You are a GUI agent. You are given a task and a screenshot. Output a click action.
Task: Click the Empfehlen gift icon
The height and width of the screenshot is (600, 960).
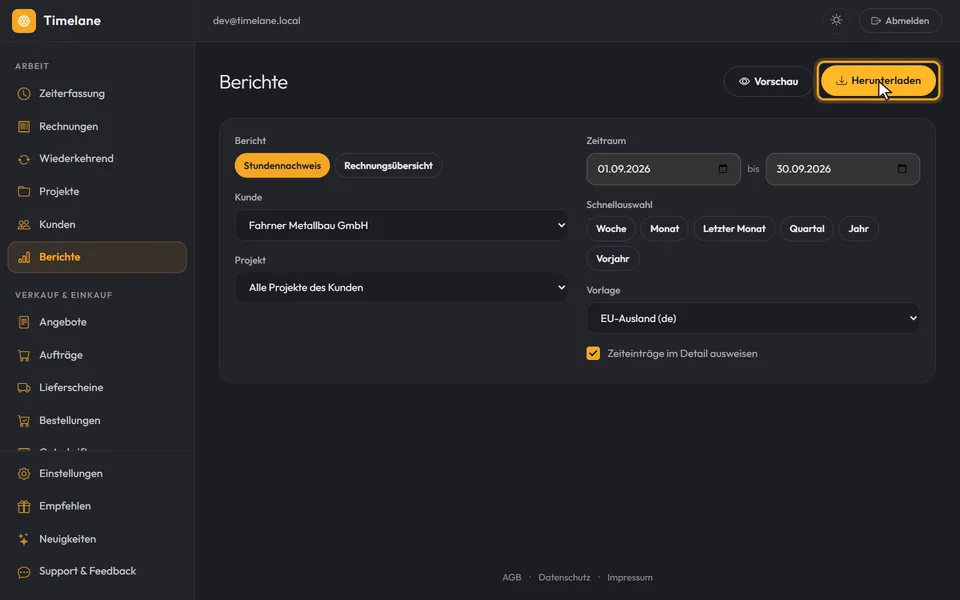24,506
